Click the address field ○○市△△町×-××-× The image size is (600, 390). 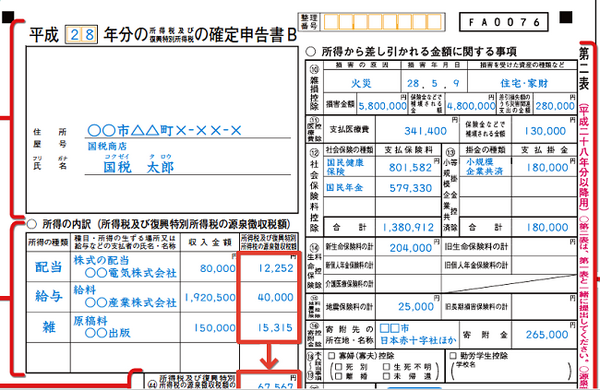(x=165, y=131)
